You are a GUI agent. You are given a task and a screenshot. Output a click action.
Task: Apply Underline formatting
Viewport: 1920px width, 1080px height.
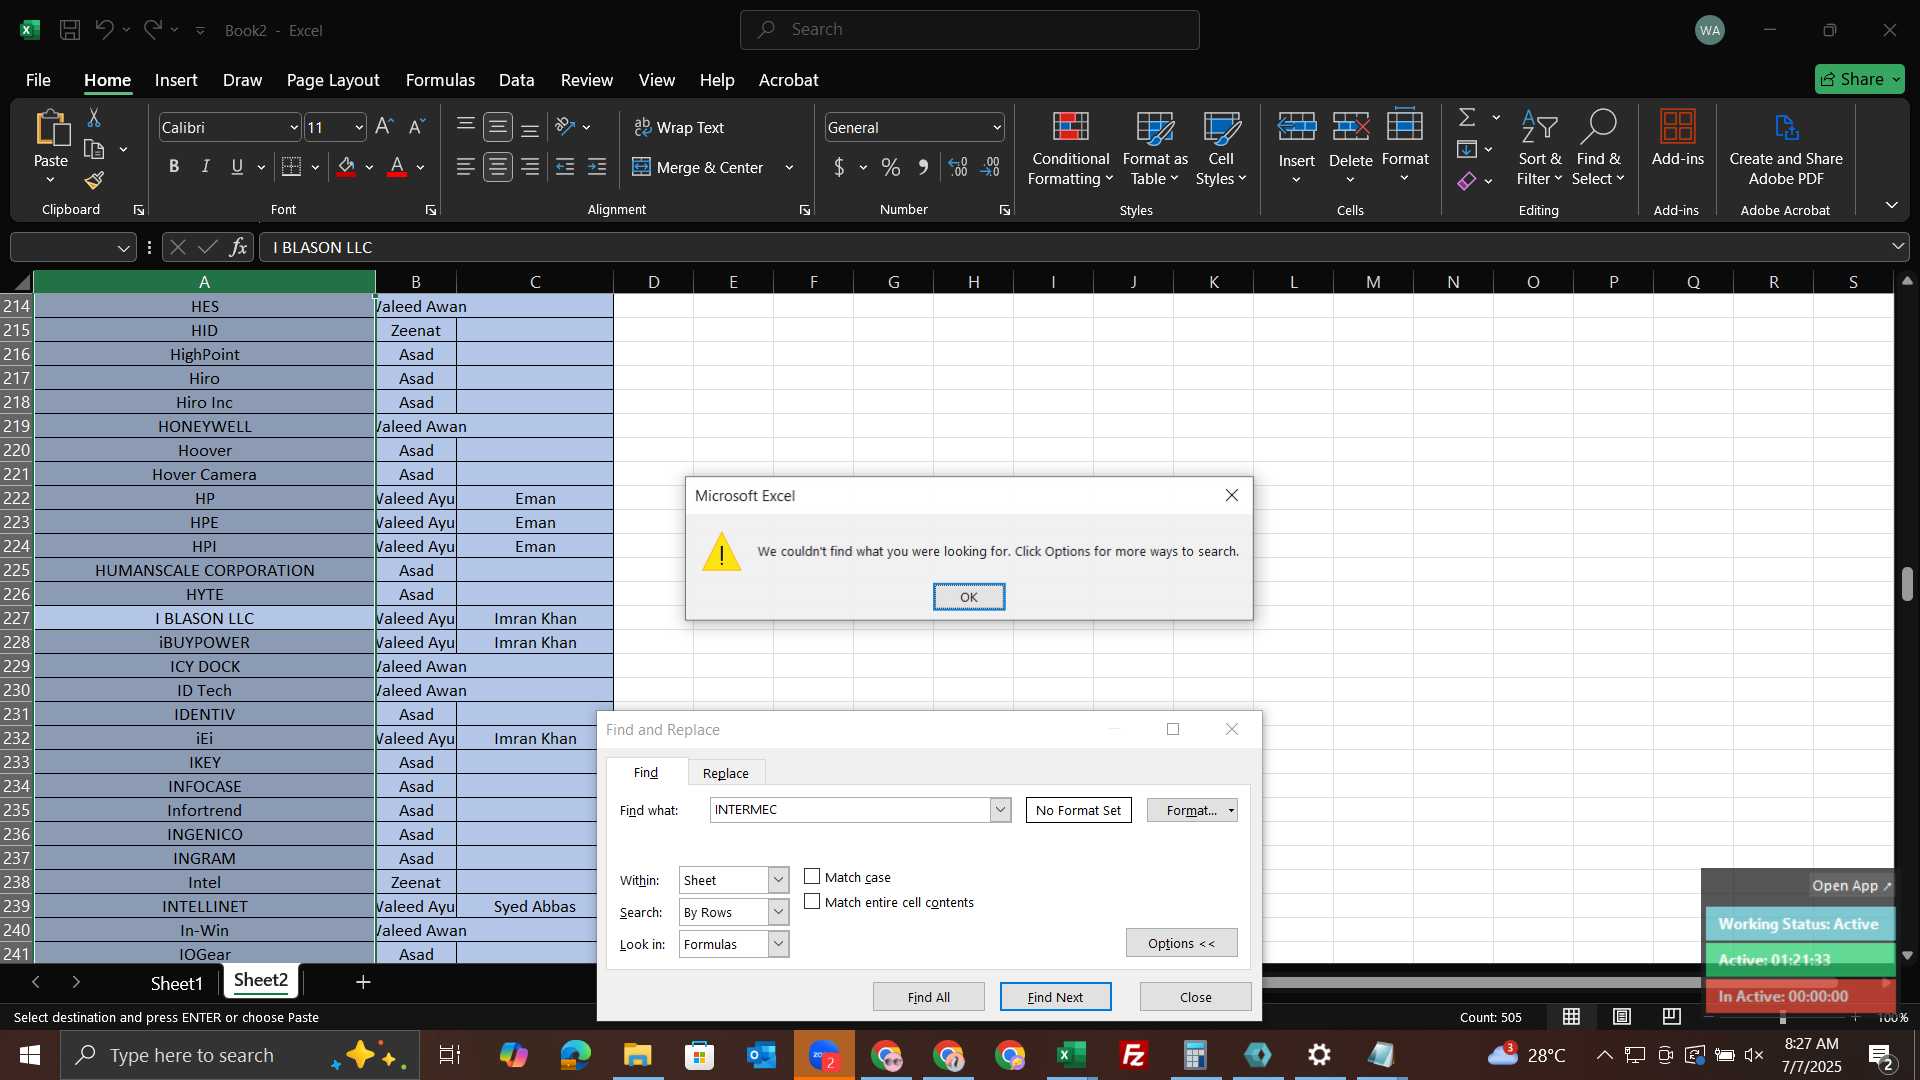click(237, 167)
